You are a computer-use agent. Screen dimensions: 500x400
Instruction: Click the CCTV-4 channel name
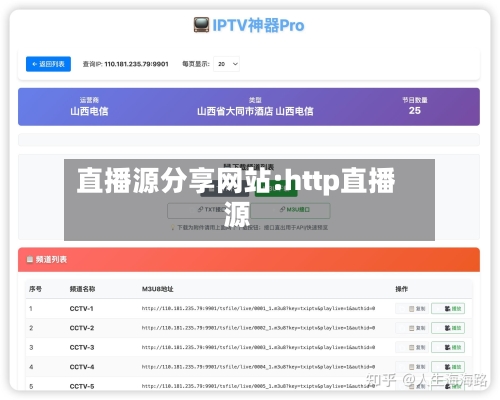coord(82,367)
